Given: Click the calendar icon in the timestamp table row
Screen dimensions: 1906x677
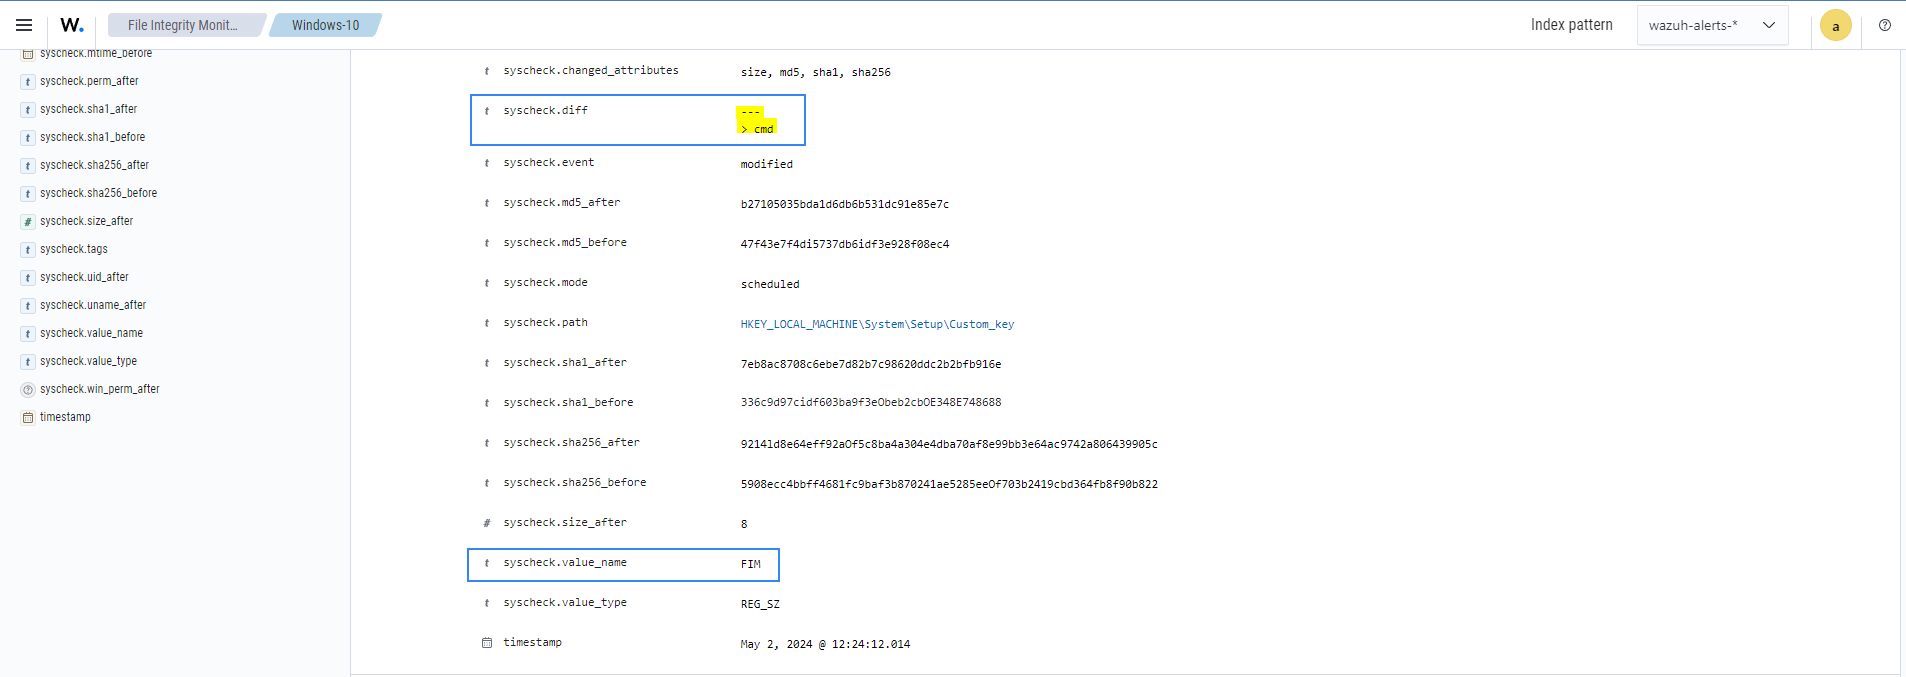Looking at the screenshot, I should pyautogui.click(x=487, y=643).
